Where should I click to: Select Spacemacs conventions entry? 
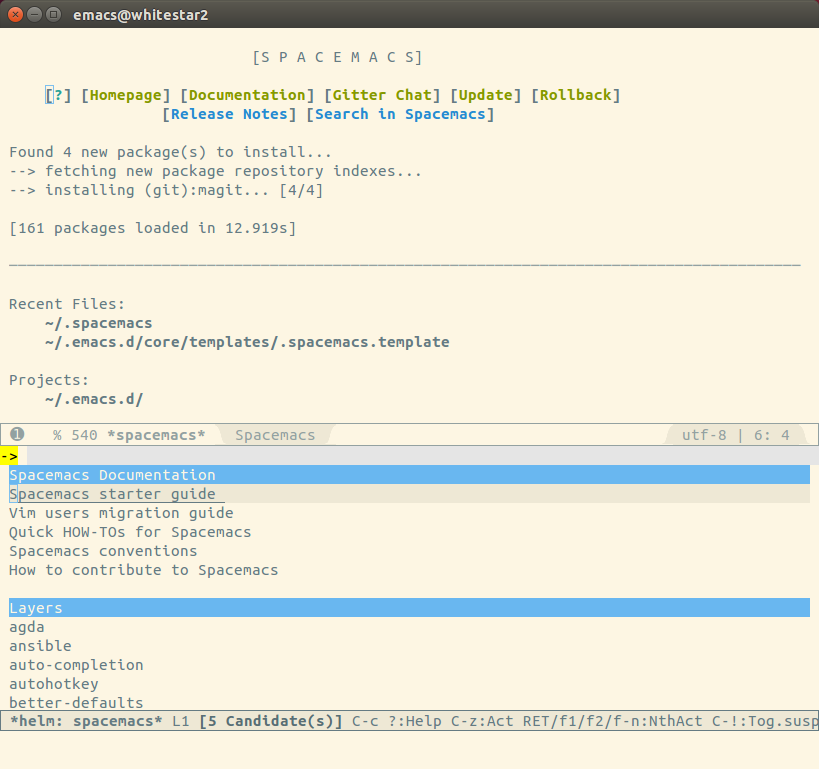pos(103,551)
